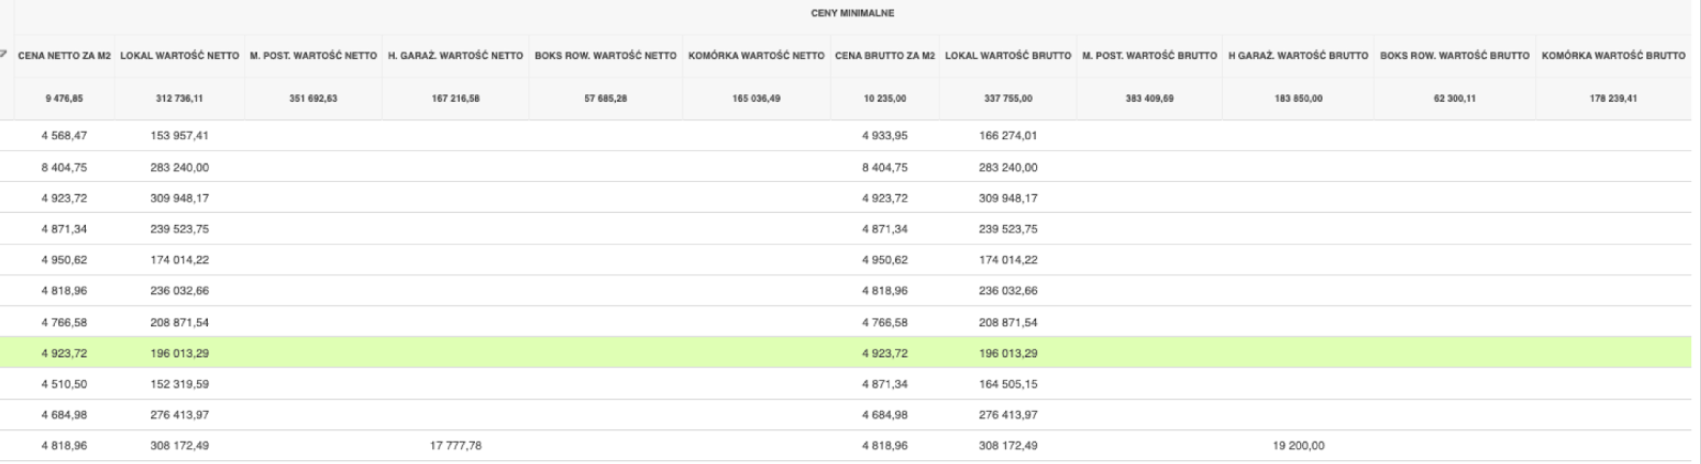Screen dimensions: 1701x464
Task: Click the cell 4 568,47
Action: pos(64,135)
